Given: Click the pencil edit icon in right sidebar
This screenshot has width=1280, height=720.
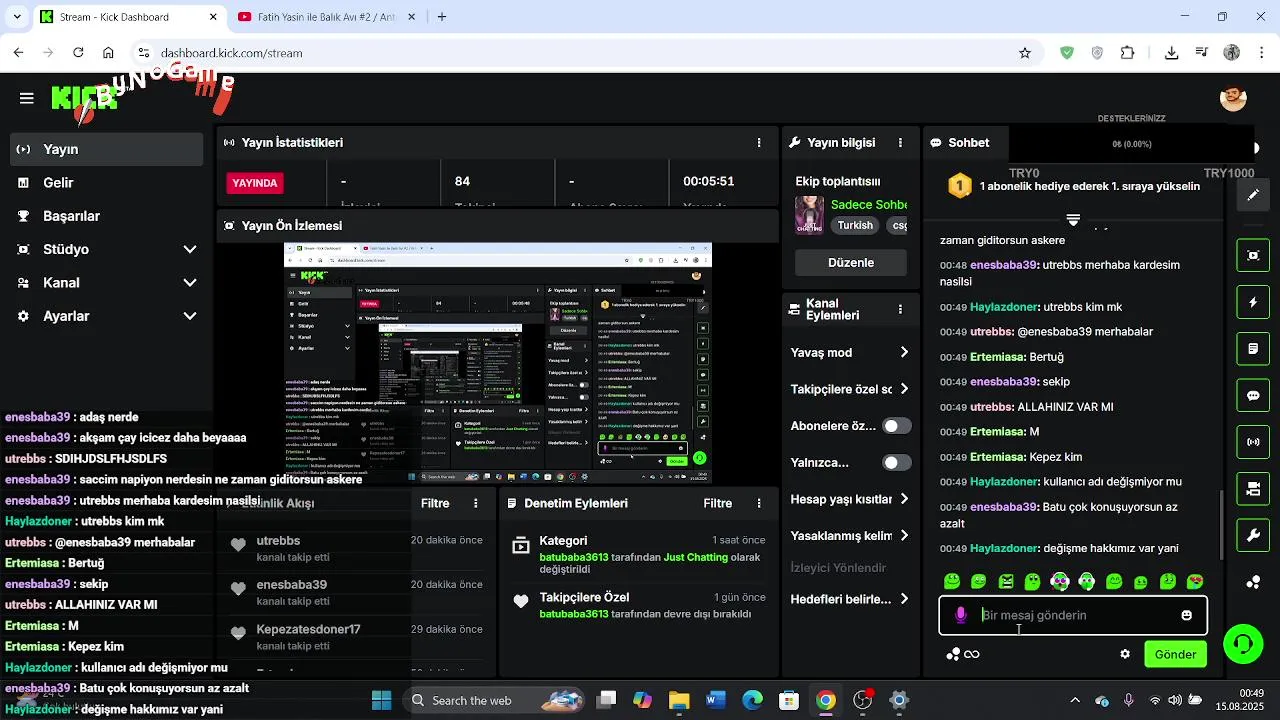Looking at the screenshot, I should tap(1253, 195).
